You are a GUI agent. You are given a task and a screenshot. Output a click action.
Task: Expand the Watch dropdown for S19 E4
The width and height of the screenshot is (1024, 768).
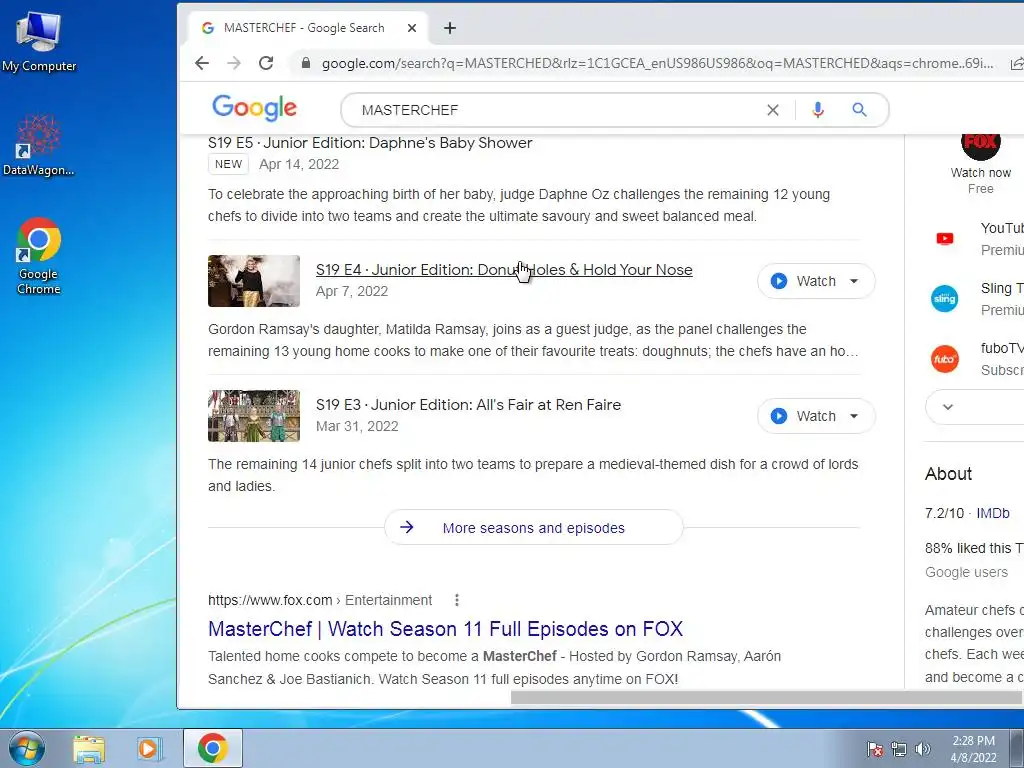coord(854,281)
